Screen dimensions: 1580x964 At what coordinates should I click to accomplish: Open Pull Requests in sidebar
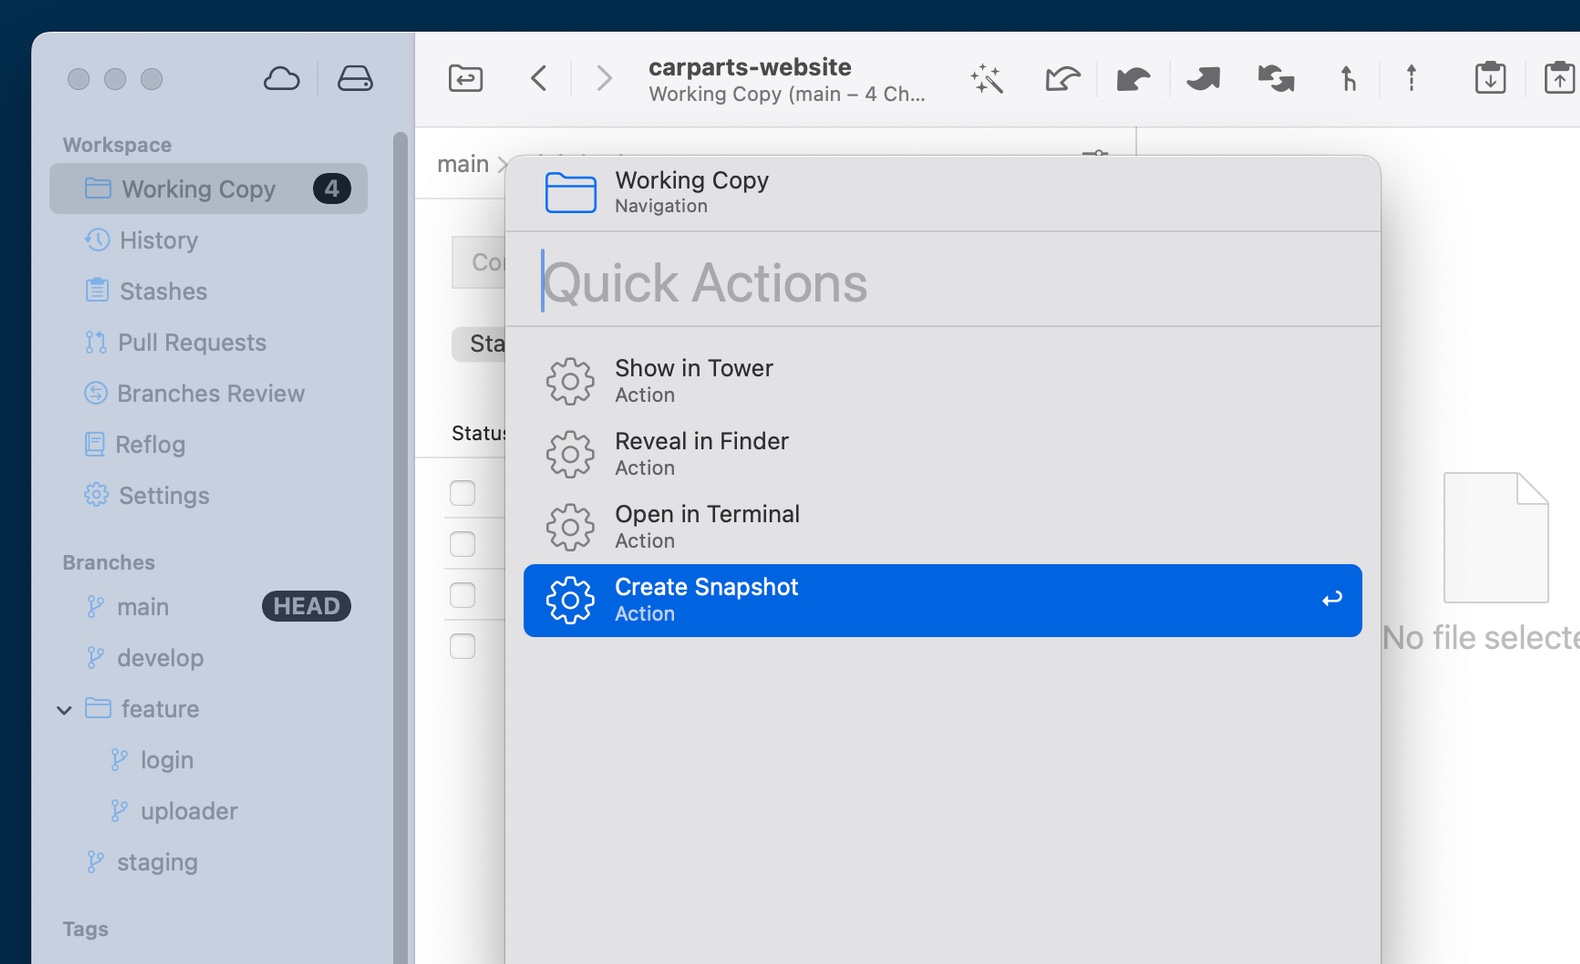tap(192, 342)
